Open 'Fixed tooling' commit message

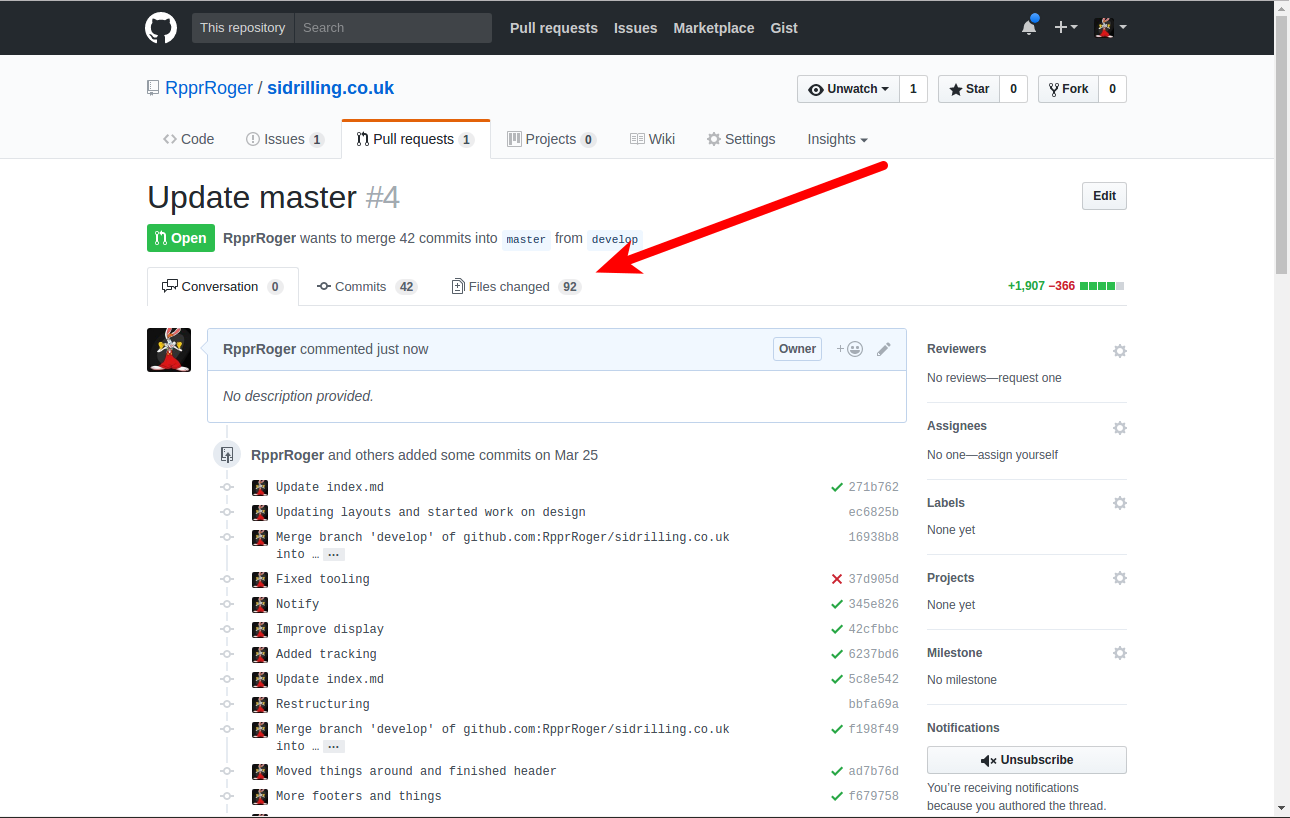(x=323, y=580)
